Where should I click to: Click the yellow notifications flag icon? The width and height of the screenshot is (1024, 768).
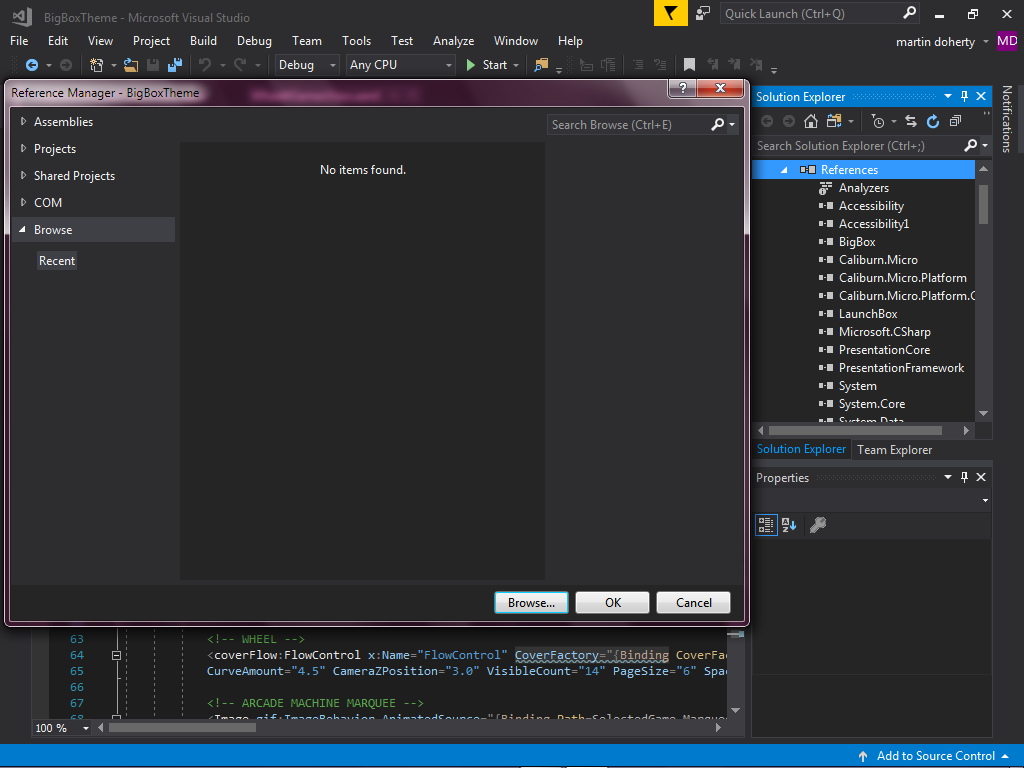coord(671,13)
